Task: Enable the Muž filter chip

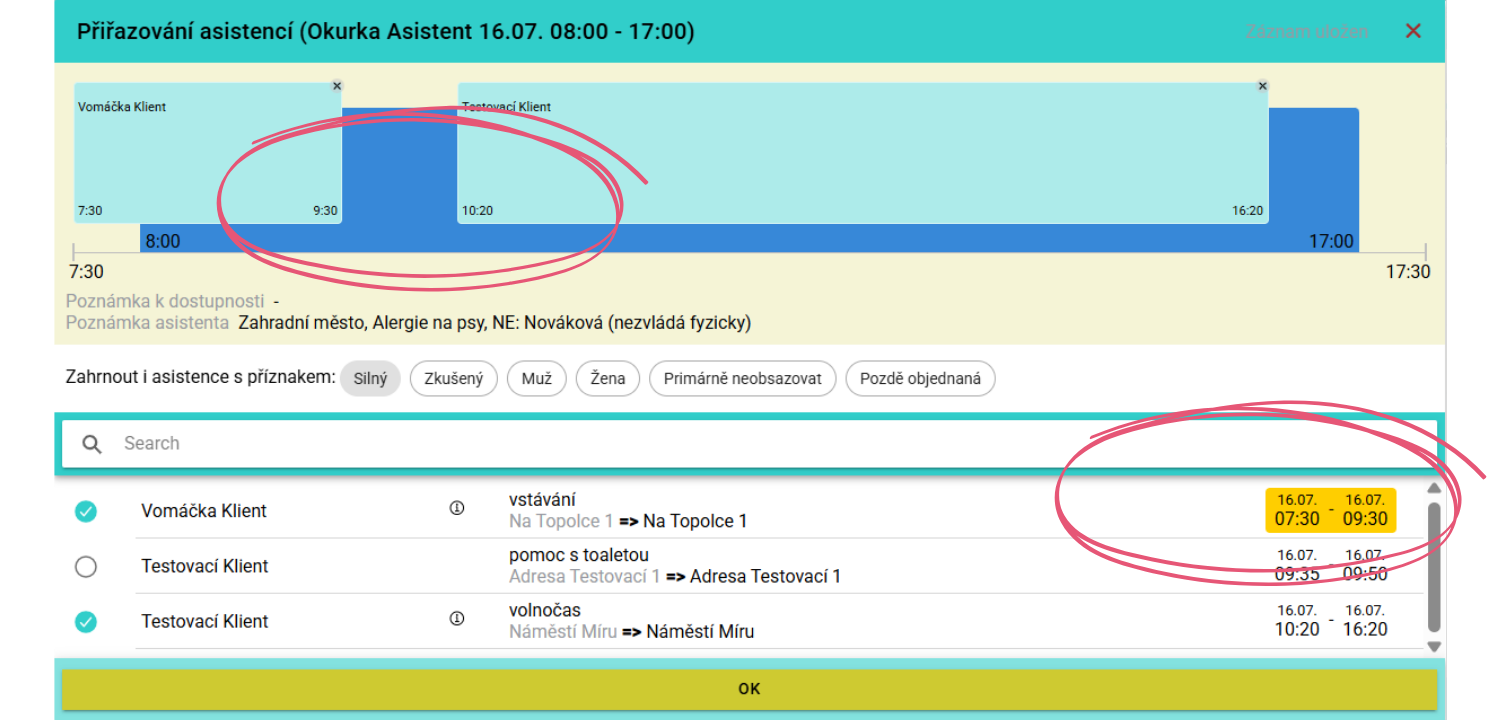Action: (x=536, y=379)
